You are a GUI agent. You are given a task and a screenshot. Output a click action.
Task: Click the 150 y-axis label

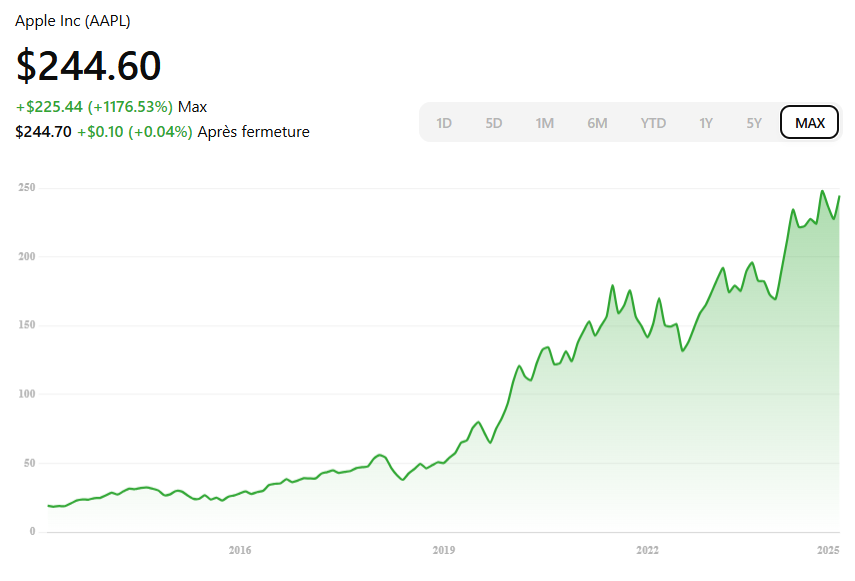point(26,325)
